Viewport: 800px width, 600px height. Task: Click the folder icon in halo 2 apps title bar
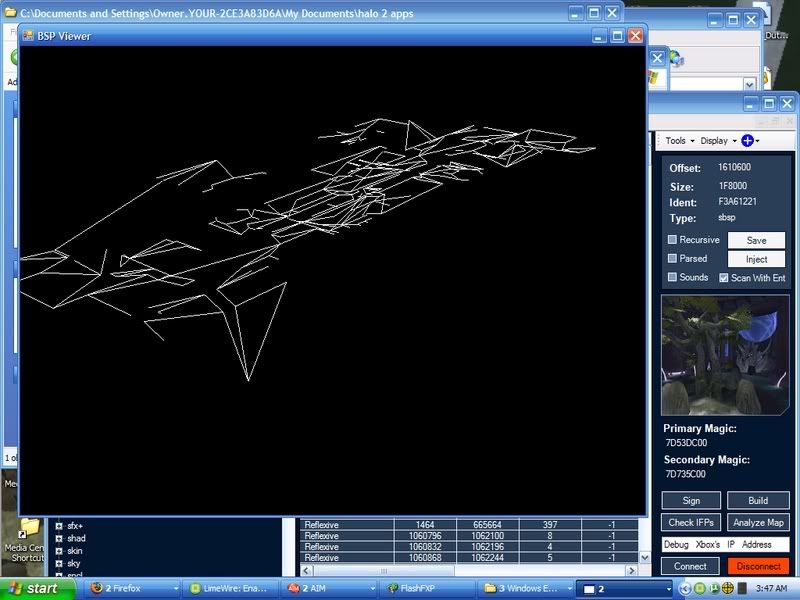tap(9, 13)
